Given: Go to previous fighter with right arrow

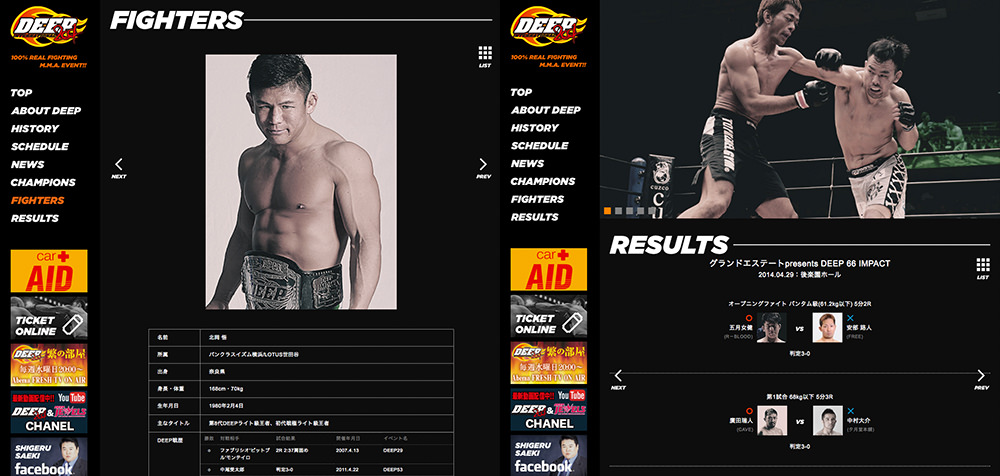Looking at the screenshot, I should 483,168.
